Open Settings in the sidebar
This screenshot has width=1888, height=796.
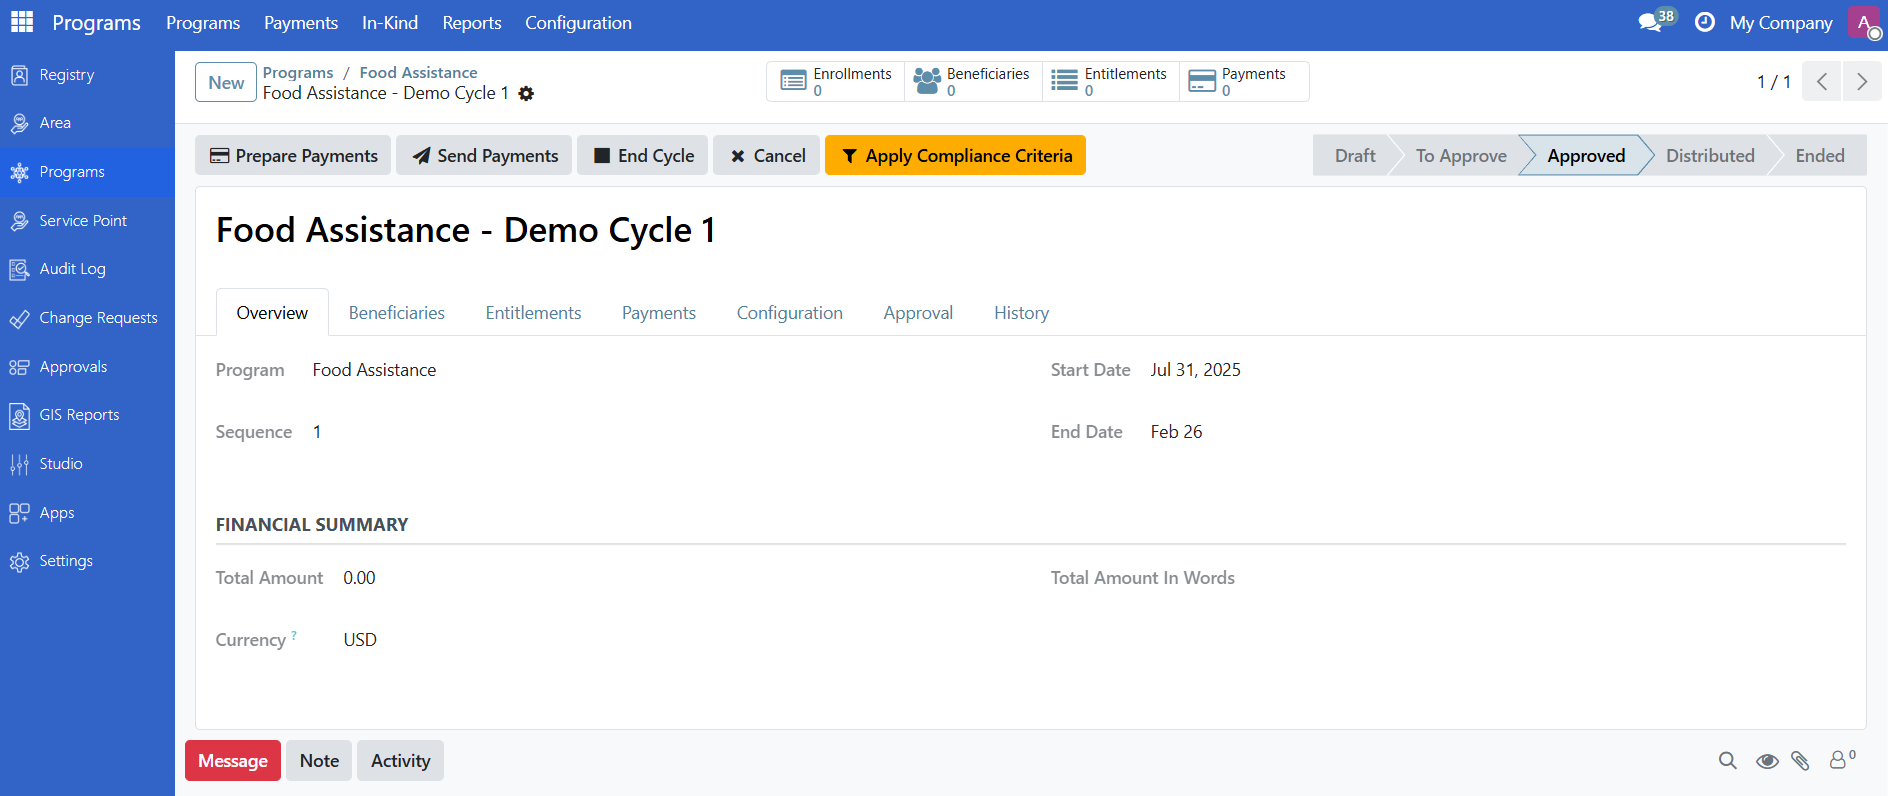coord(87,561)
